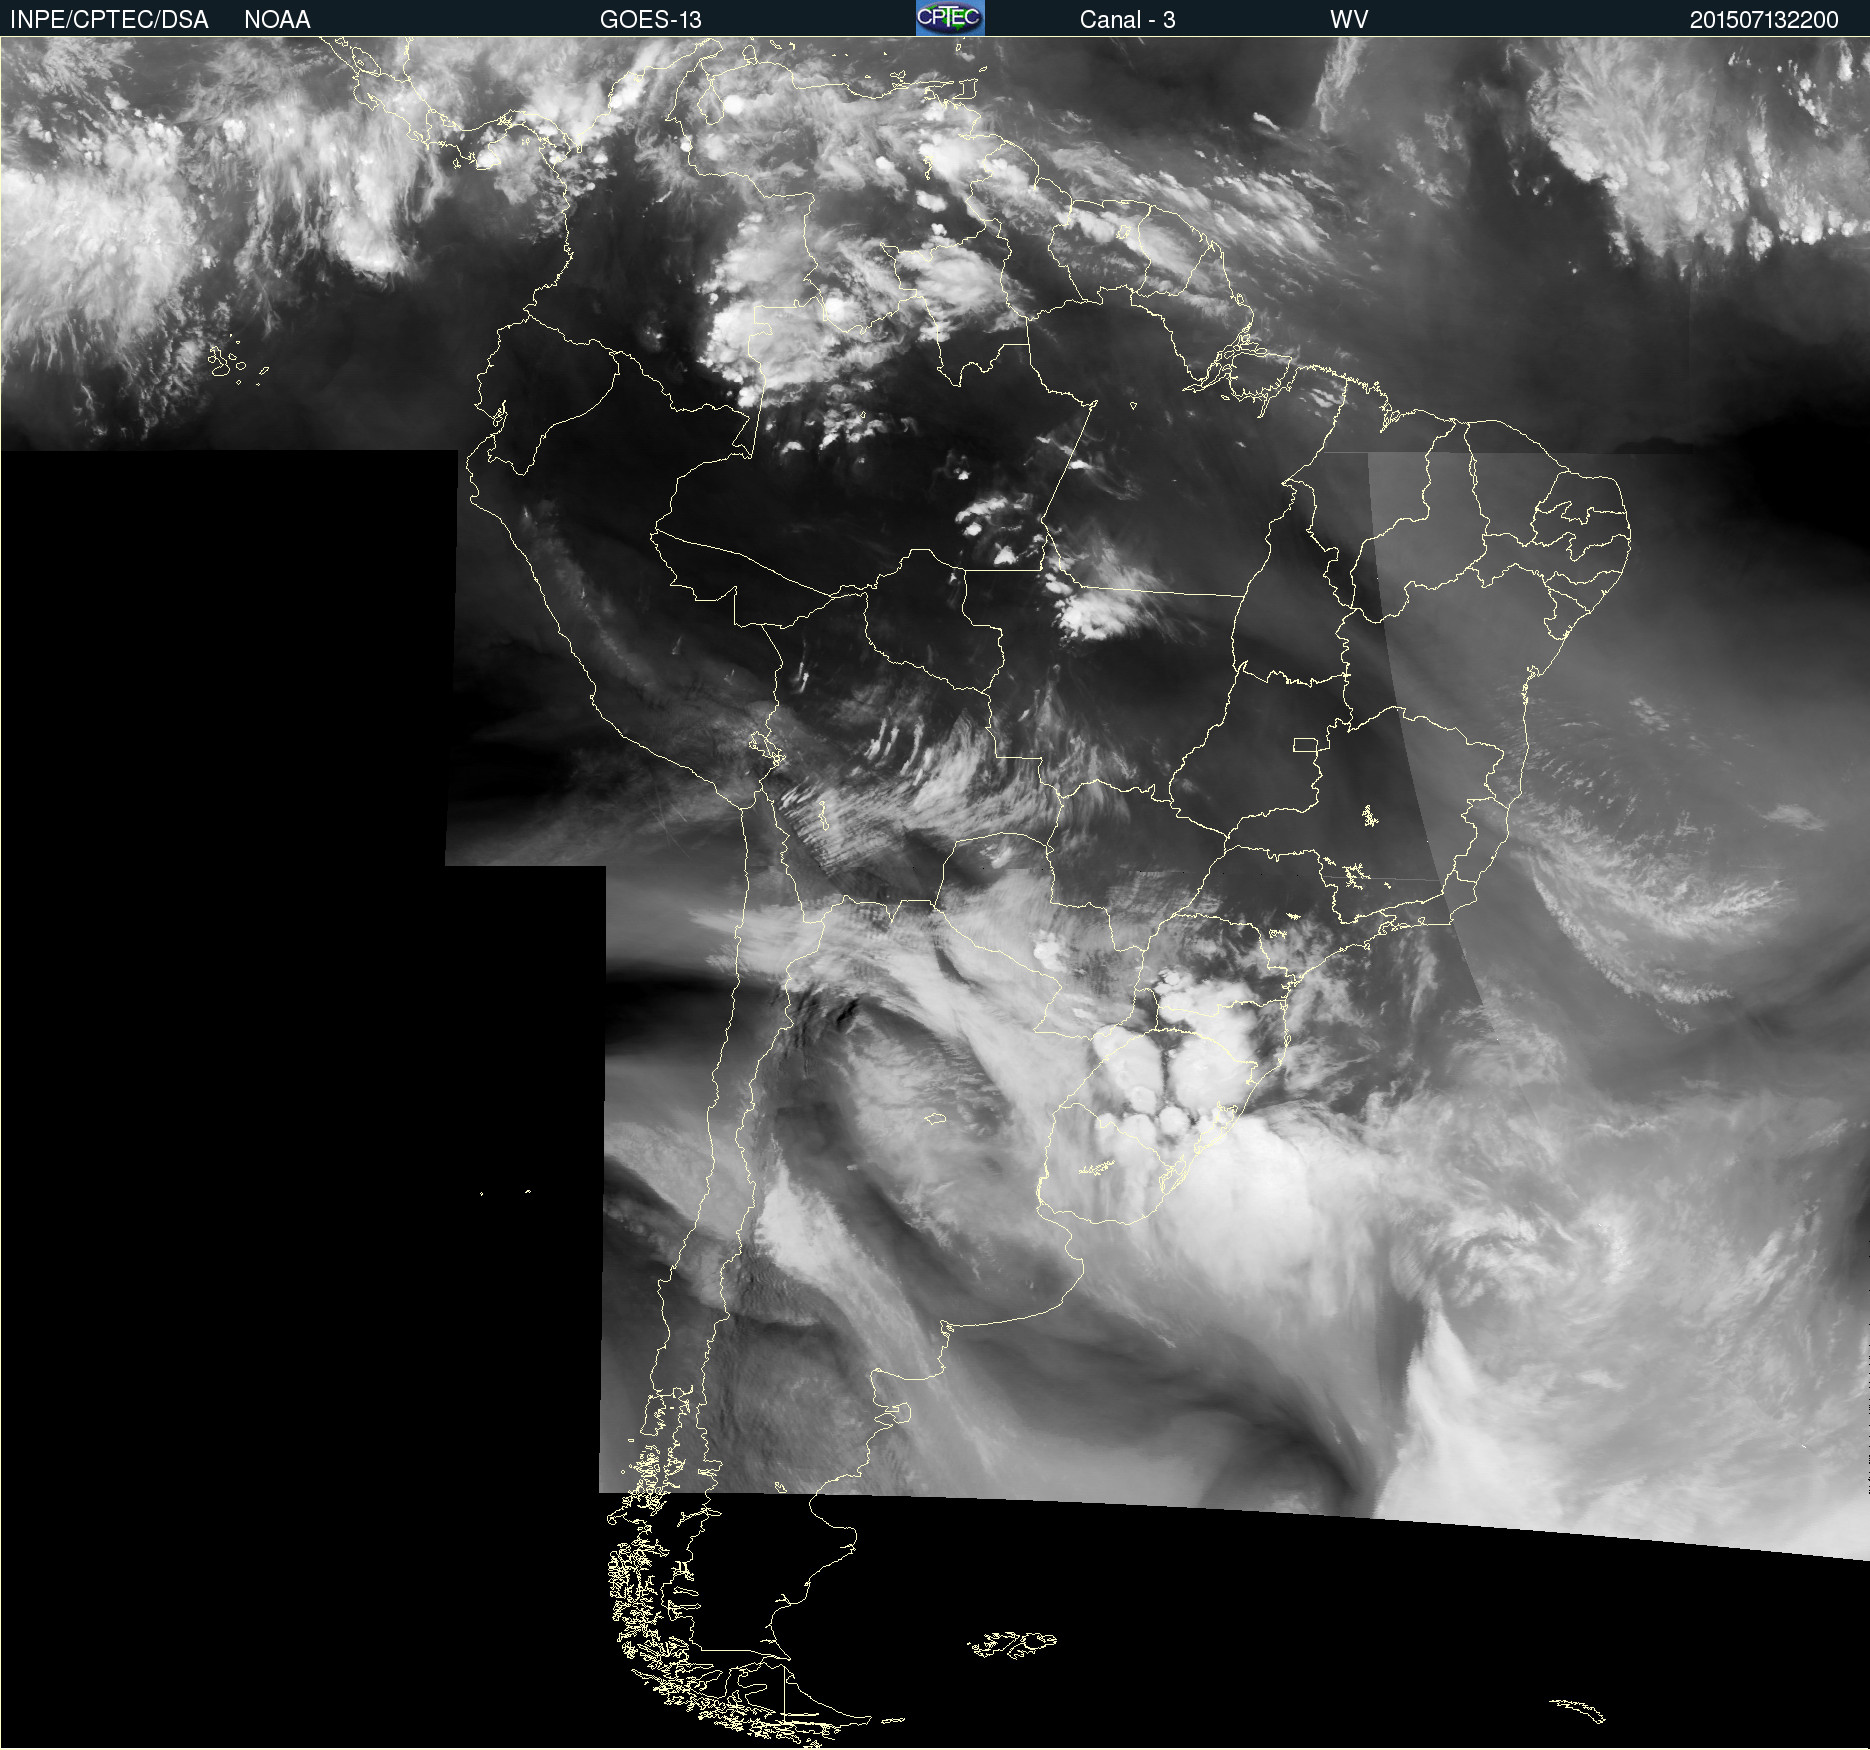Click the CPTEC logo in header

pos(950,18)
